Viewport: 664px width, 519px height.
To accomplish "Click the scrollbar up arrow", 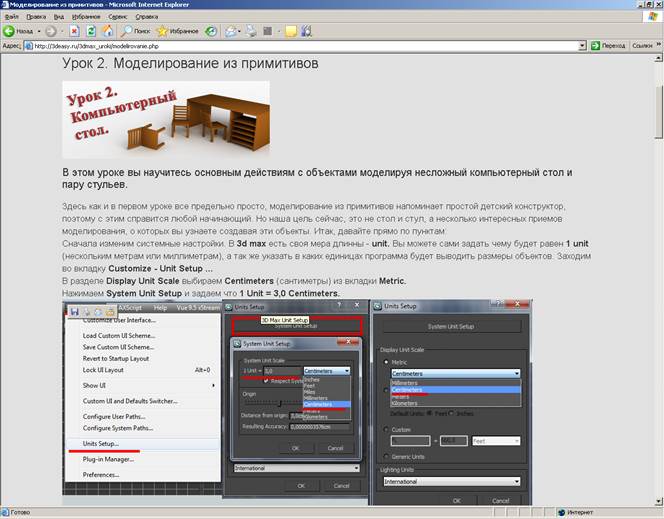I will (x=659, y=58).
